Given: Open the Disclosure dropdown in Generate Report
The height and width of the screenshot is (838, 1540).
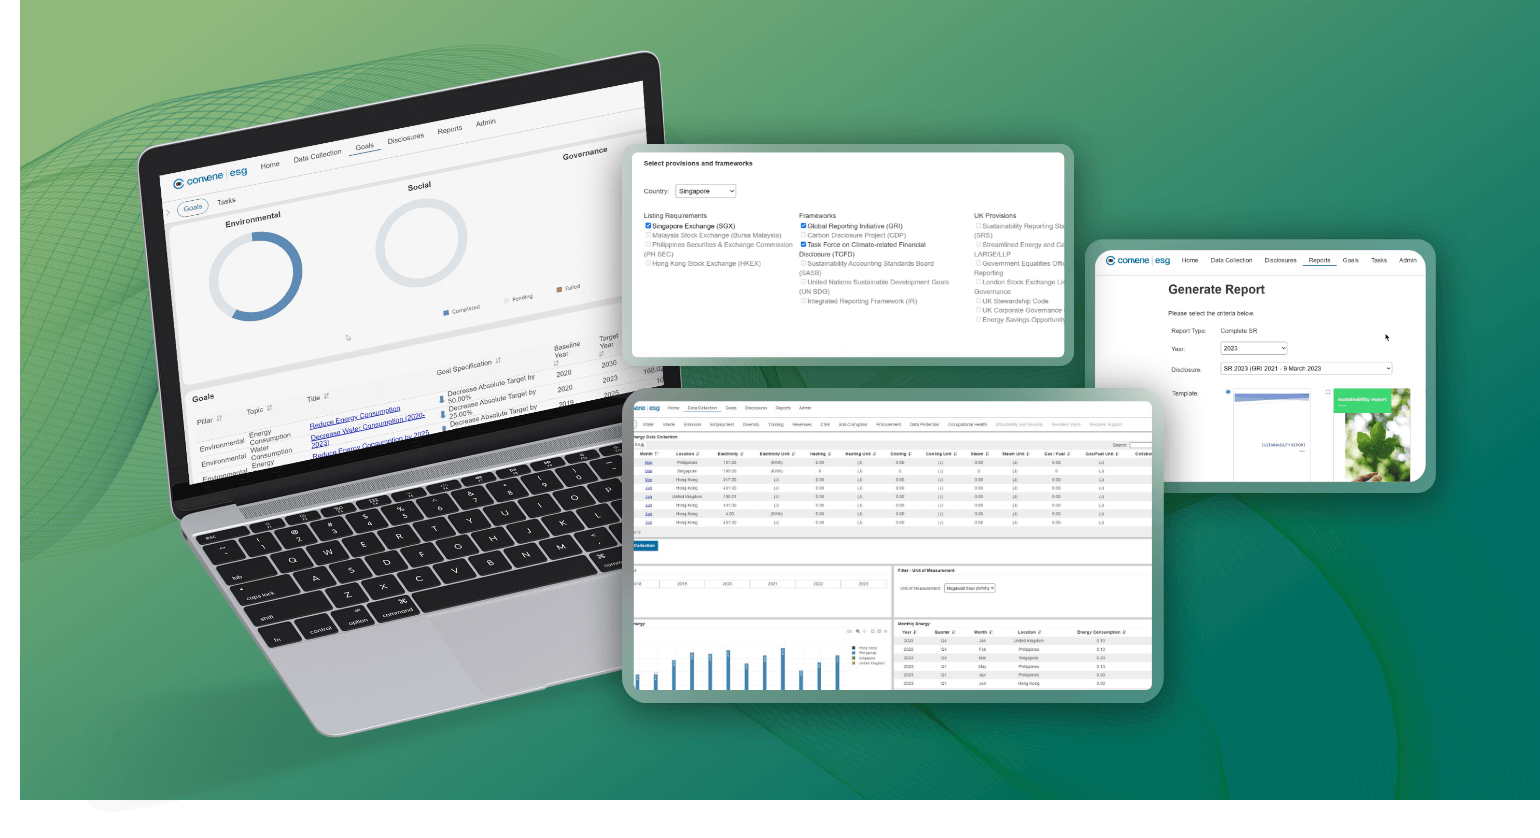Looking at the screenshot, I should click(1306, 369).
